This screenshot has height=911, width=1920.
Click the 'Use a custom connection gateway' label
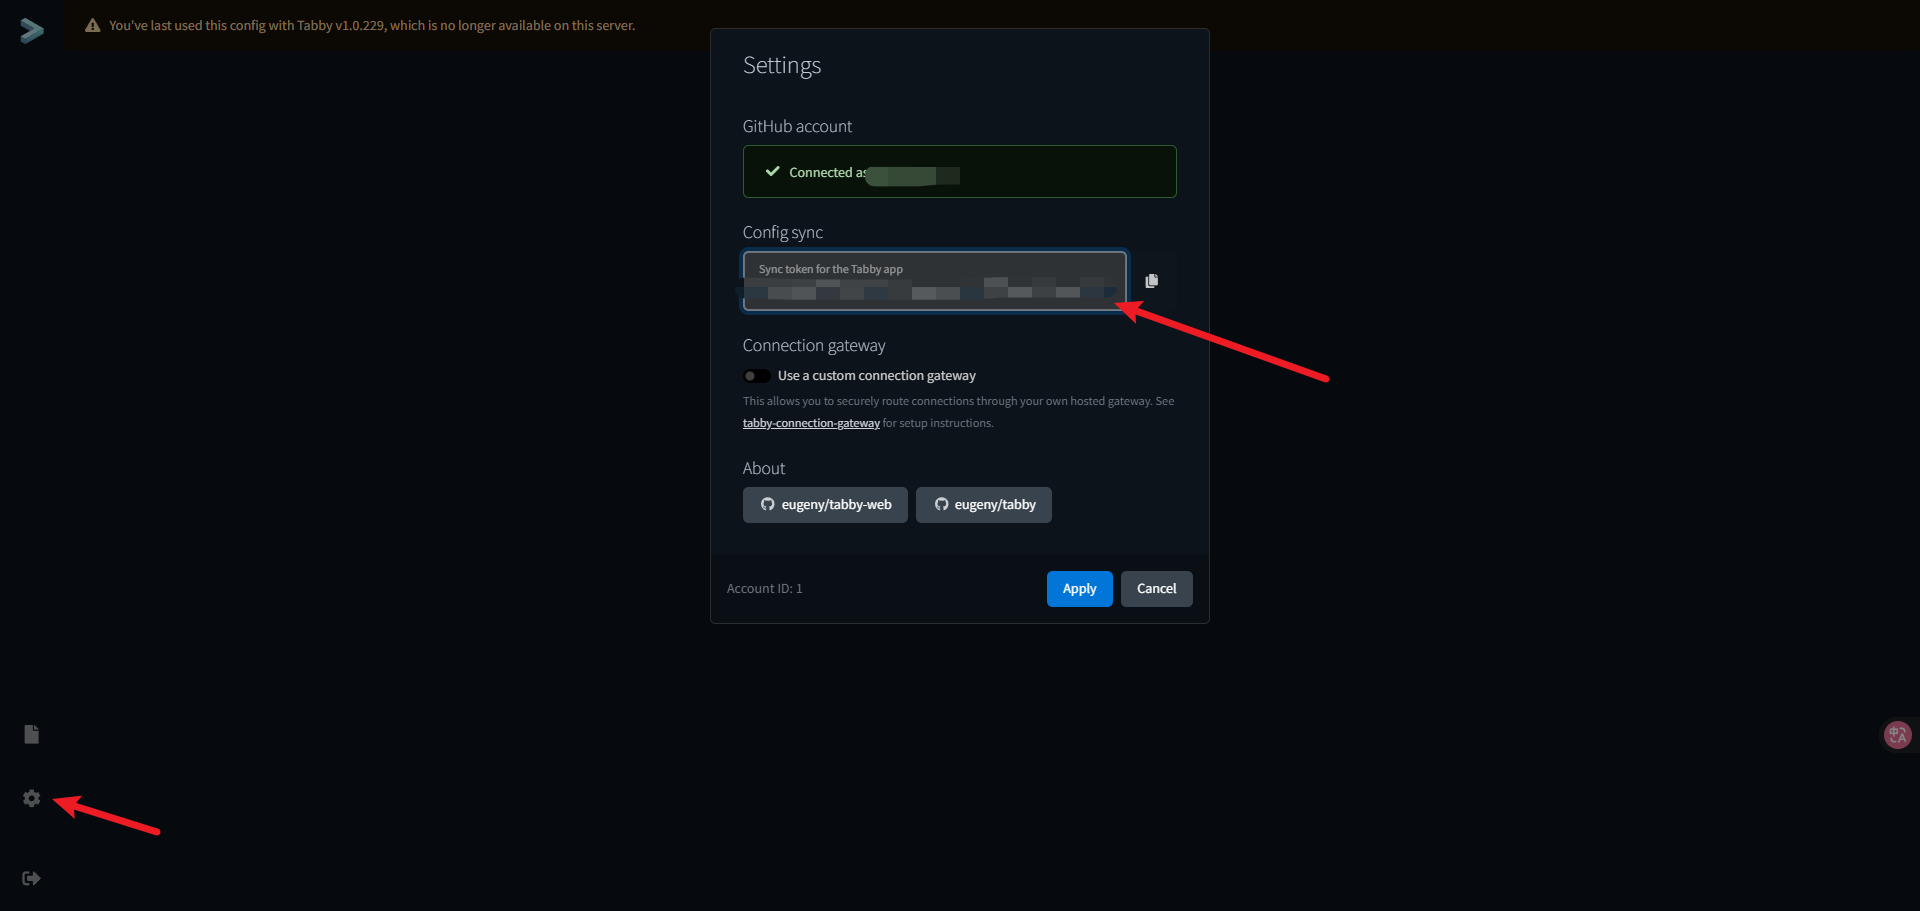coord(876,376)
